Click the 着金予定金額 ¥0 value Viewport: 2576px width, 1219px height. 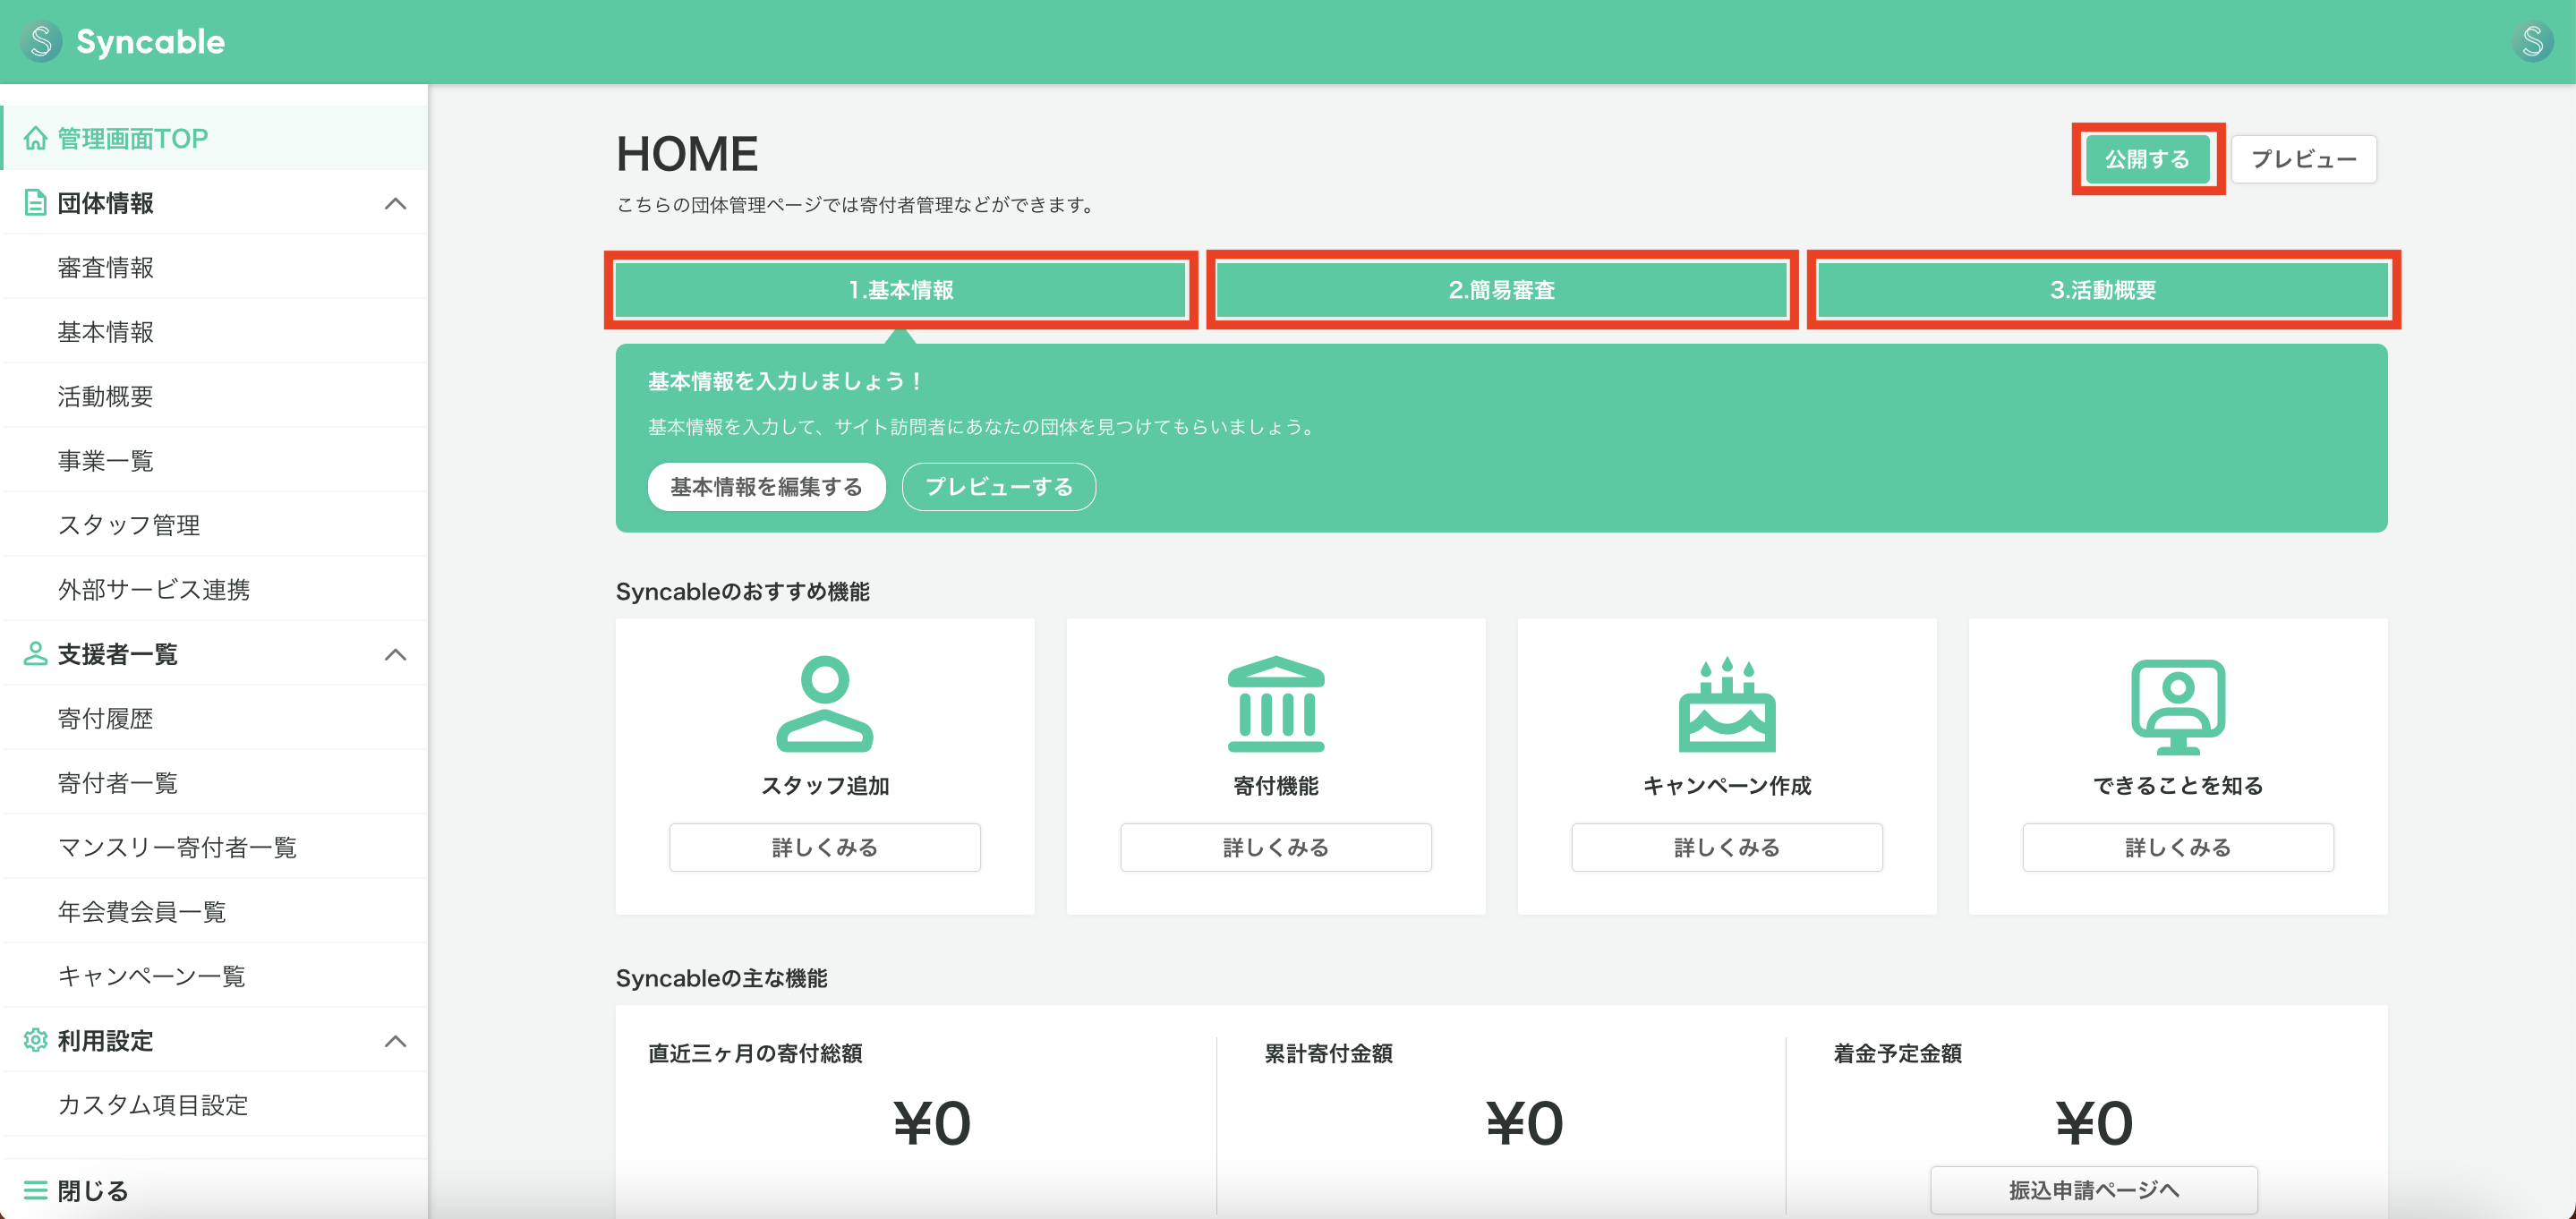click(2094, 1123)
